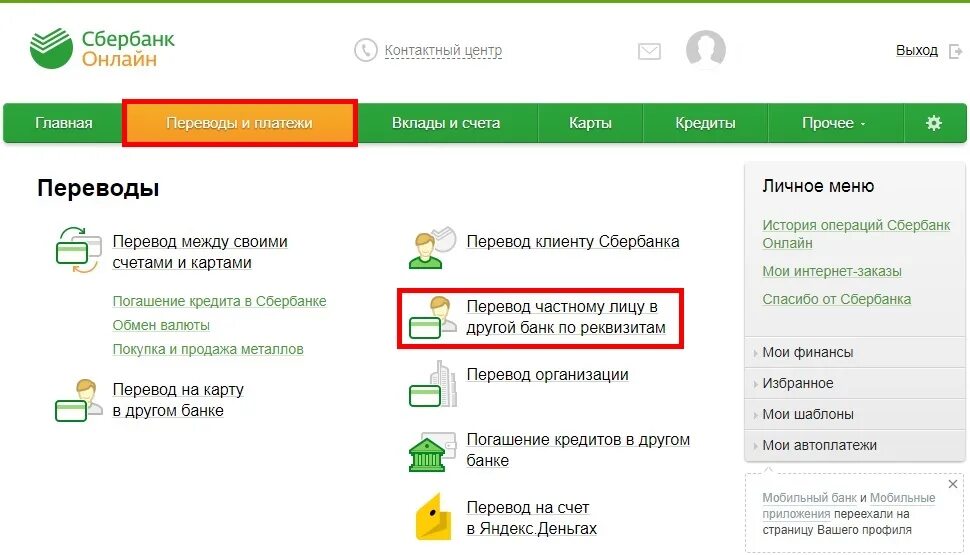The image size is (970, 555).
Task: Click the Мобильный банк link in notice
Action: pos(809,497)
